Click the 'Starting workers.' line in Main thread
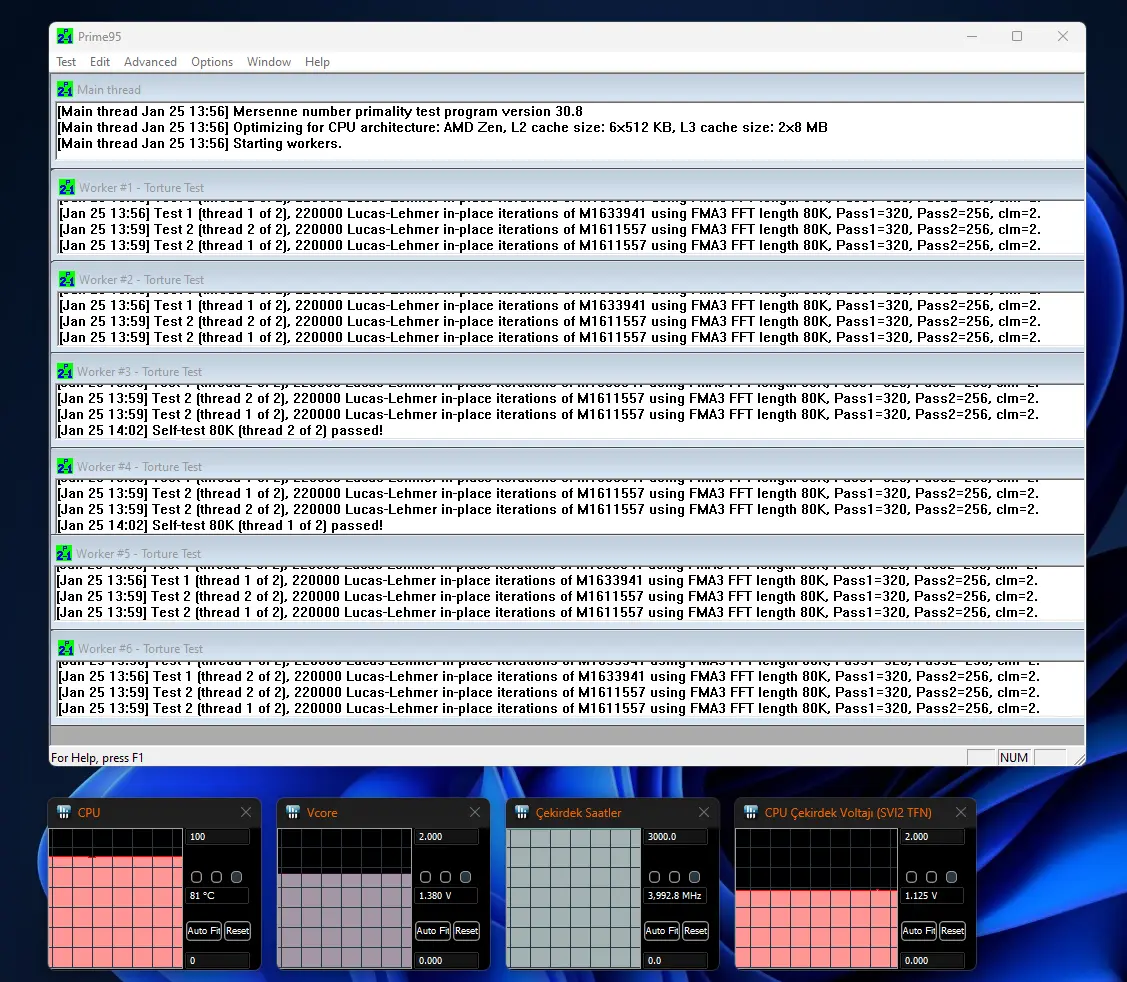 pos(200,143)
